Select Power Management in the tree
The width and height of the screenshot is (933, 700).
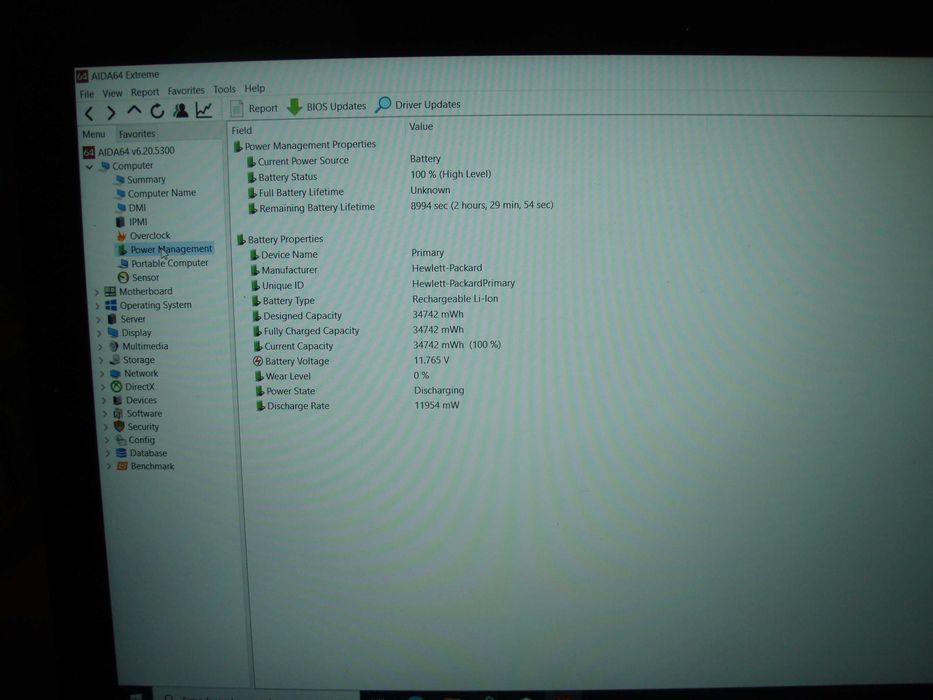165,249
